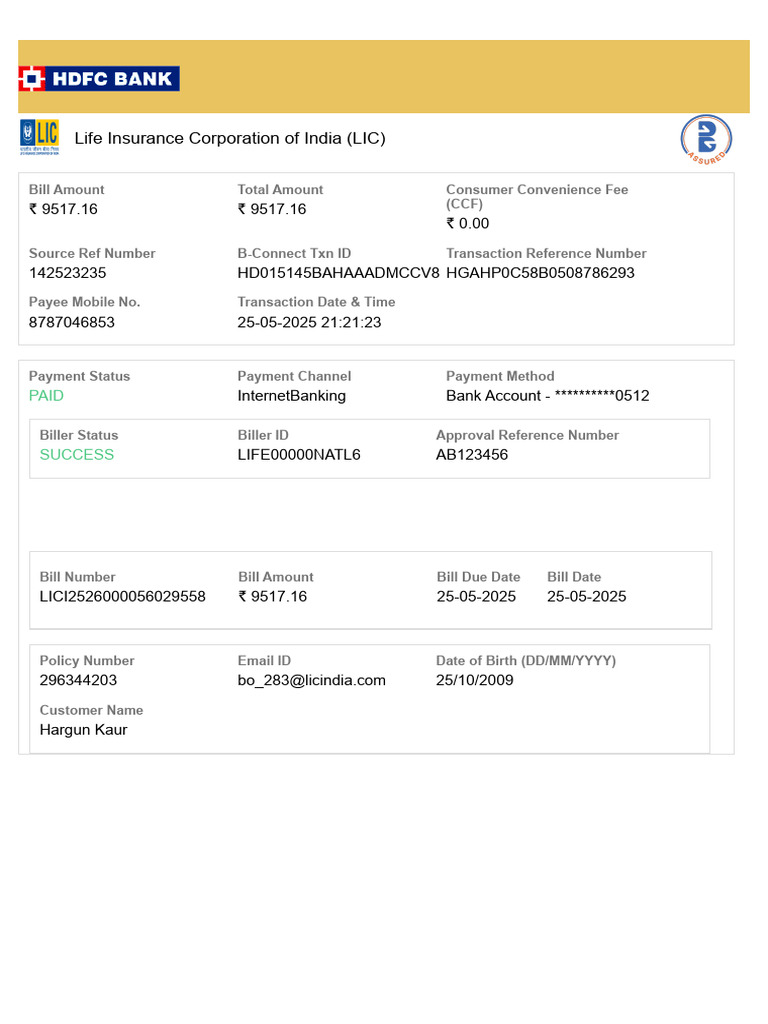Select Bill Due Date value
The width and height of the screenshot is (768, 1024).
tap(476, 596)
